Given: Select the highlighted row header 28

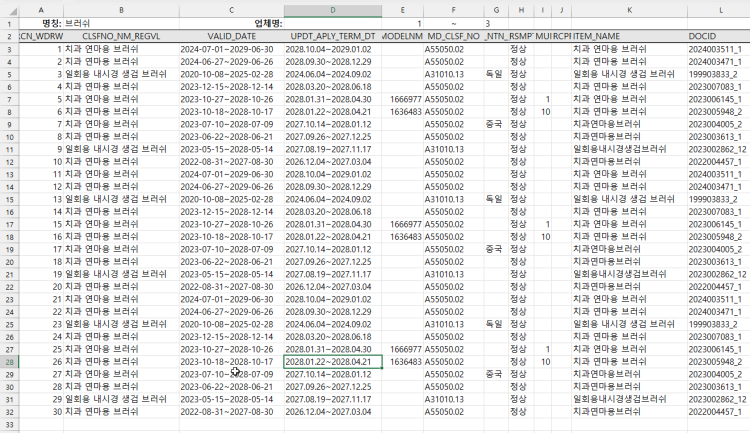Looking at the screenshot, I should coord(10,362).
